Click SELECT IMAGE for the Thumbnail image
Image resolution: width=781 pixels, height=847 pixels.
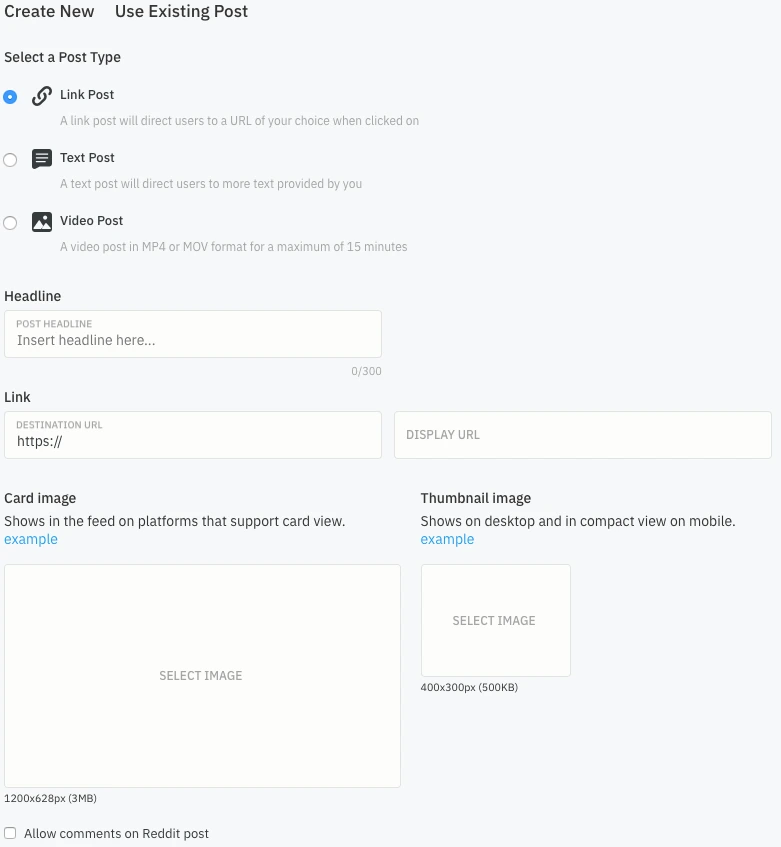(x=493, y=620)
